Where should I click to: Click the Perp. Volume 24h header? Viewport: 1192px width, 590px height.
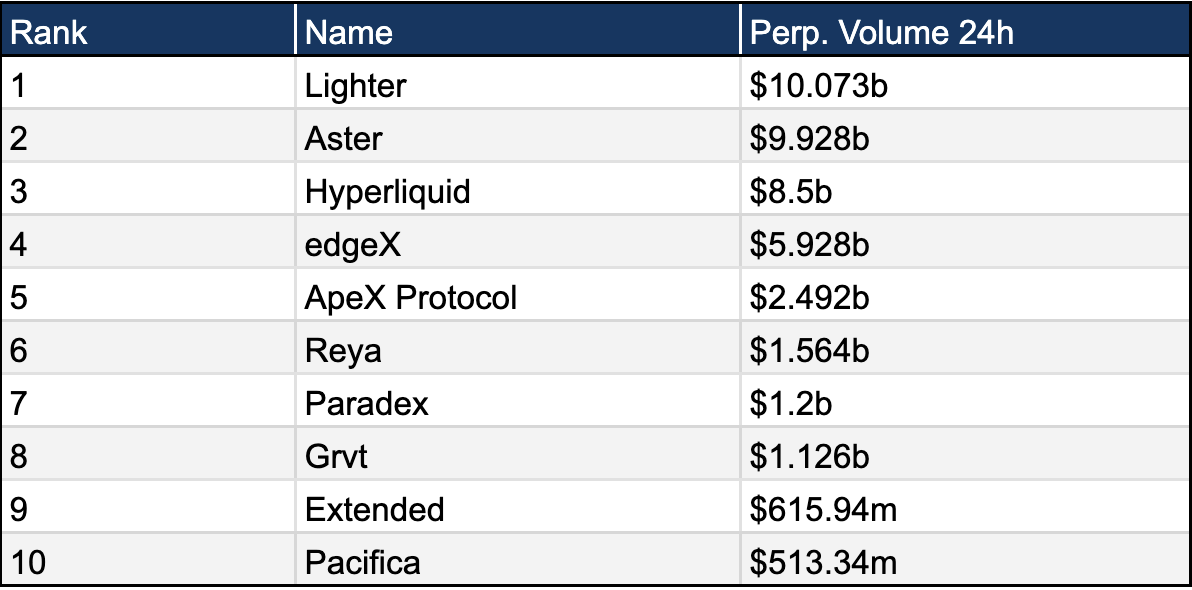coord(881,33)
